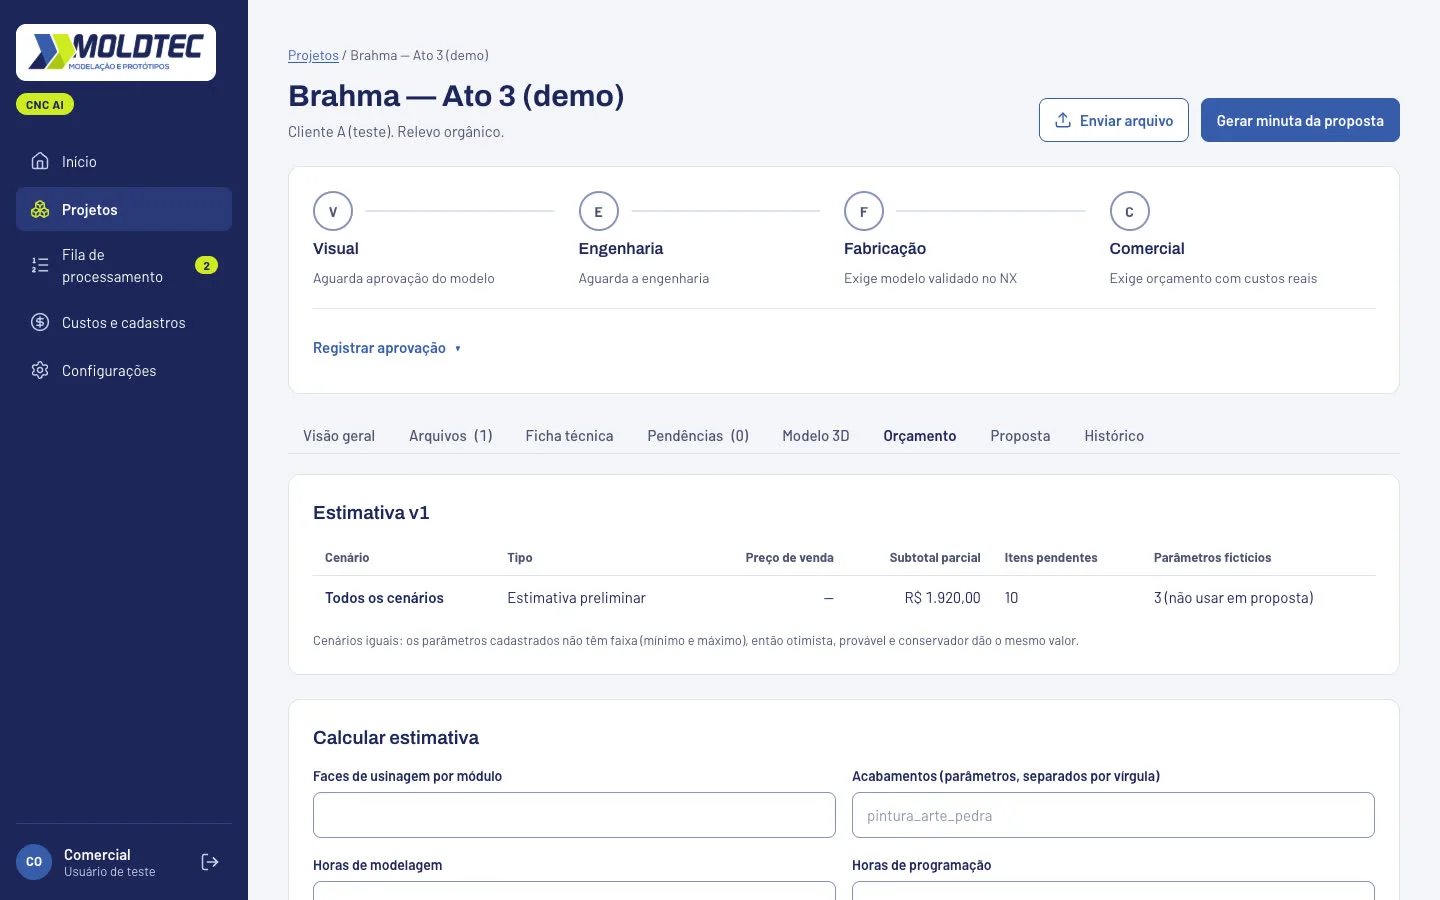Open the Ficha técnica tab
The width and height of the screenshot is (1440, 900).
tap(569, 436)
